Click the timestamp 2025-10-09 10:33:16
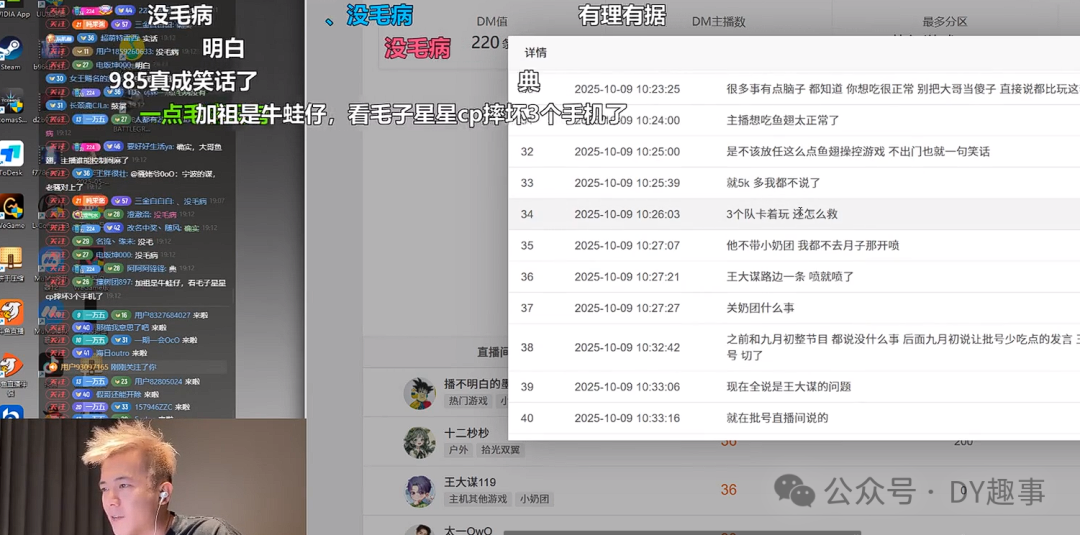 click(x=627, y=418)
